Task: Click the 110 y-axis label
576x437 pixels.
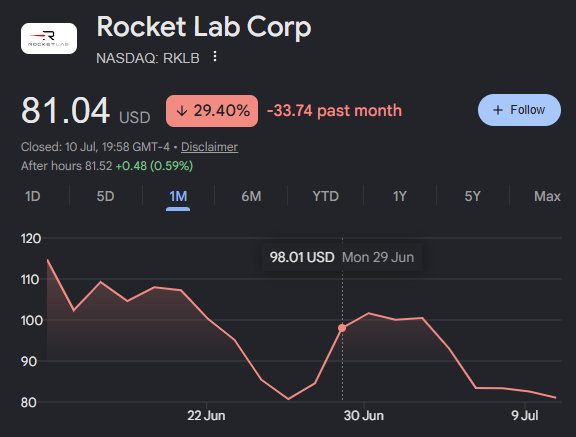Action: click(x=30, y=280)
